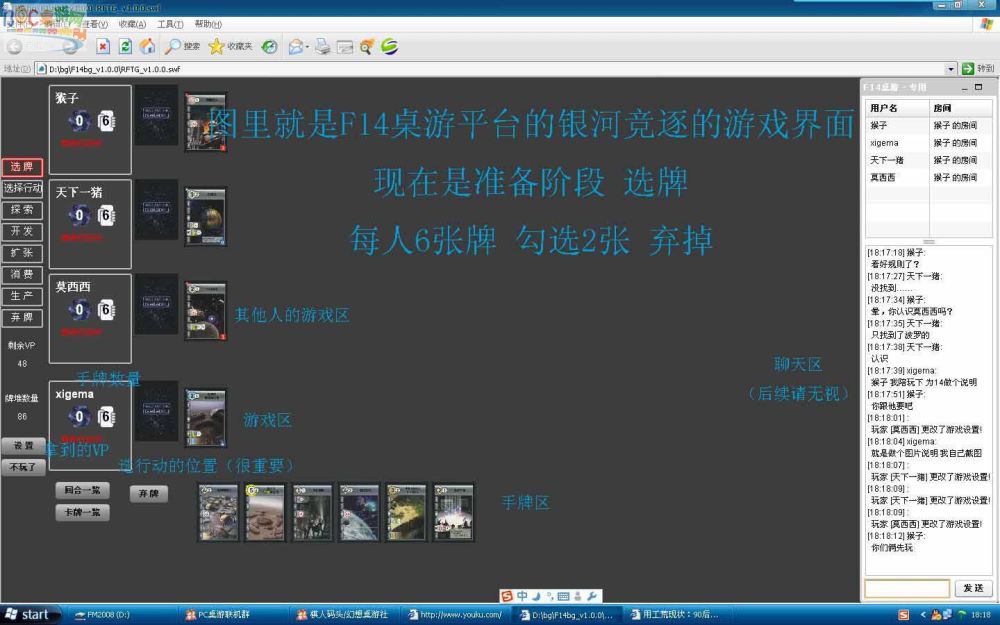
Task: Select the 消费 consume phase button
Action: pos(22,275)
